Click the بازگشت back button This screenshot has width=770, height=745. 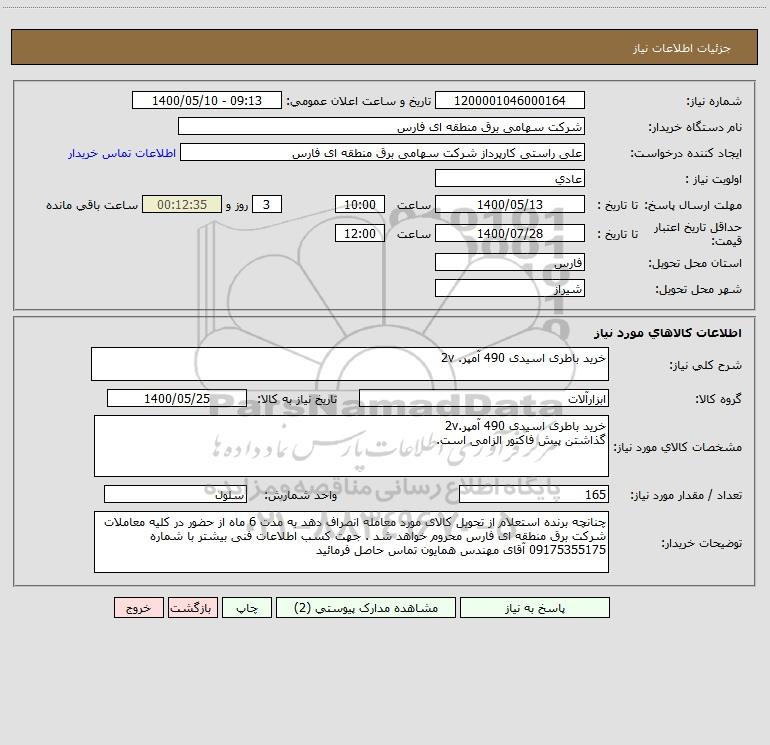point(192,608)
